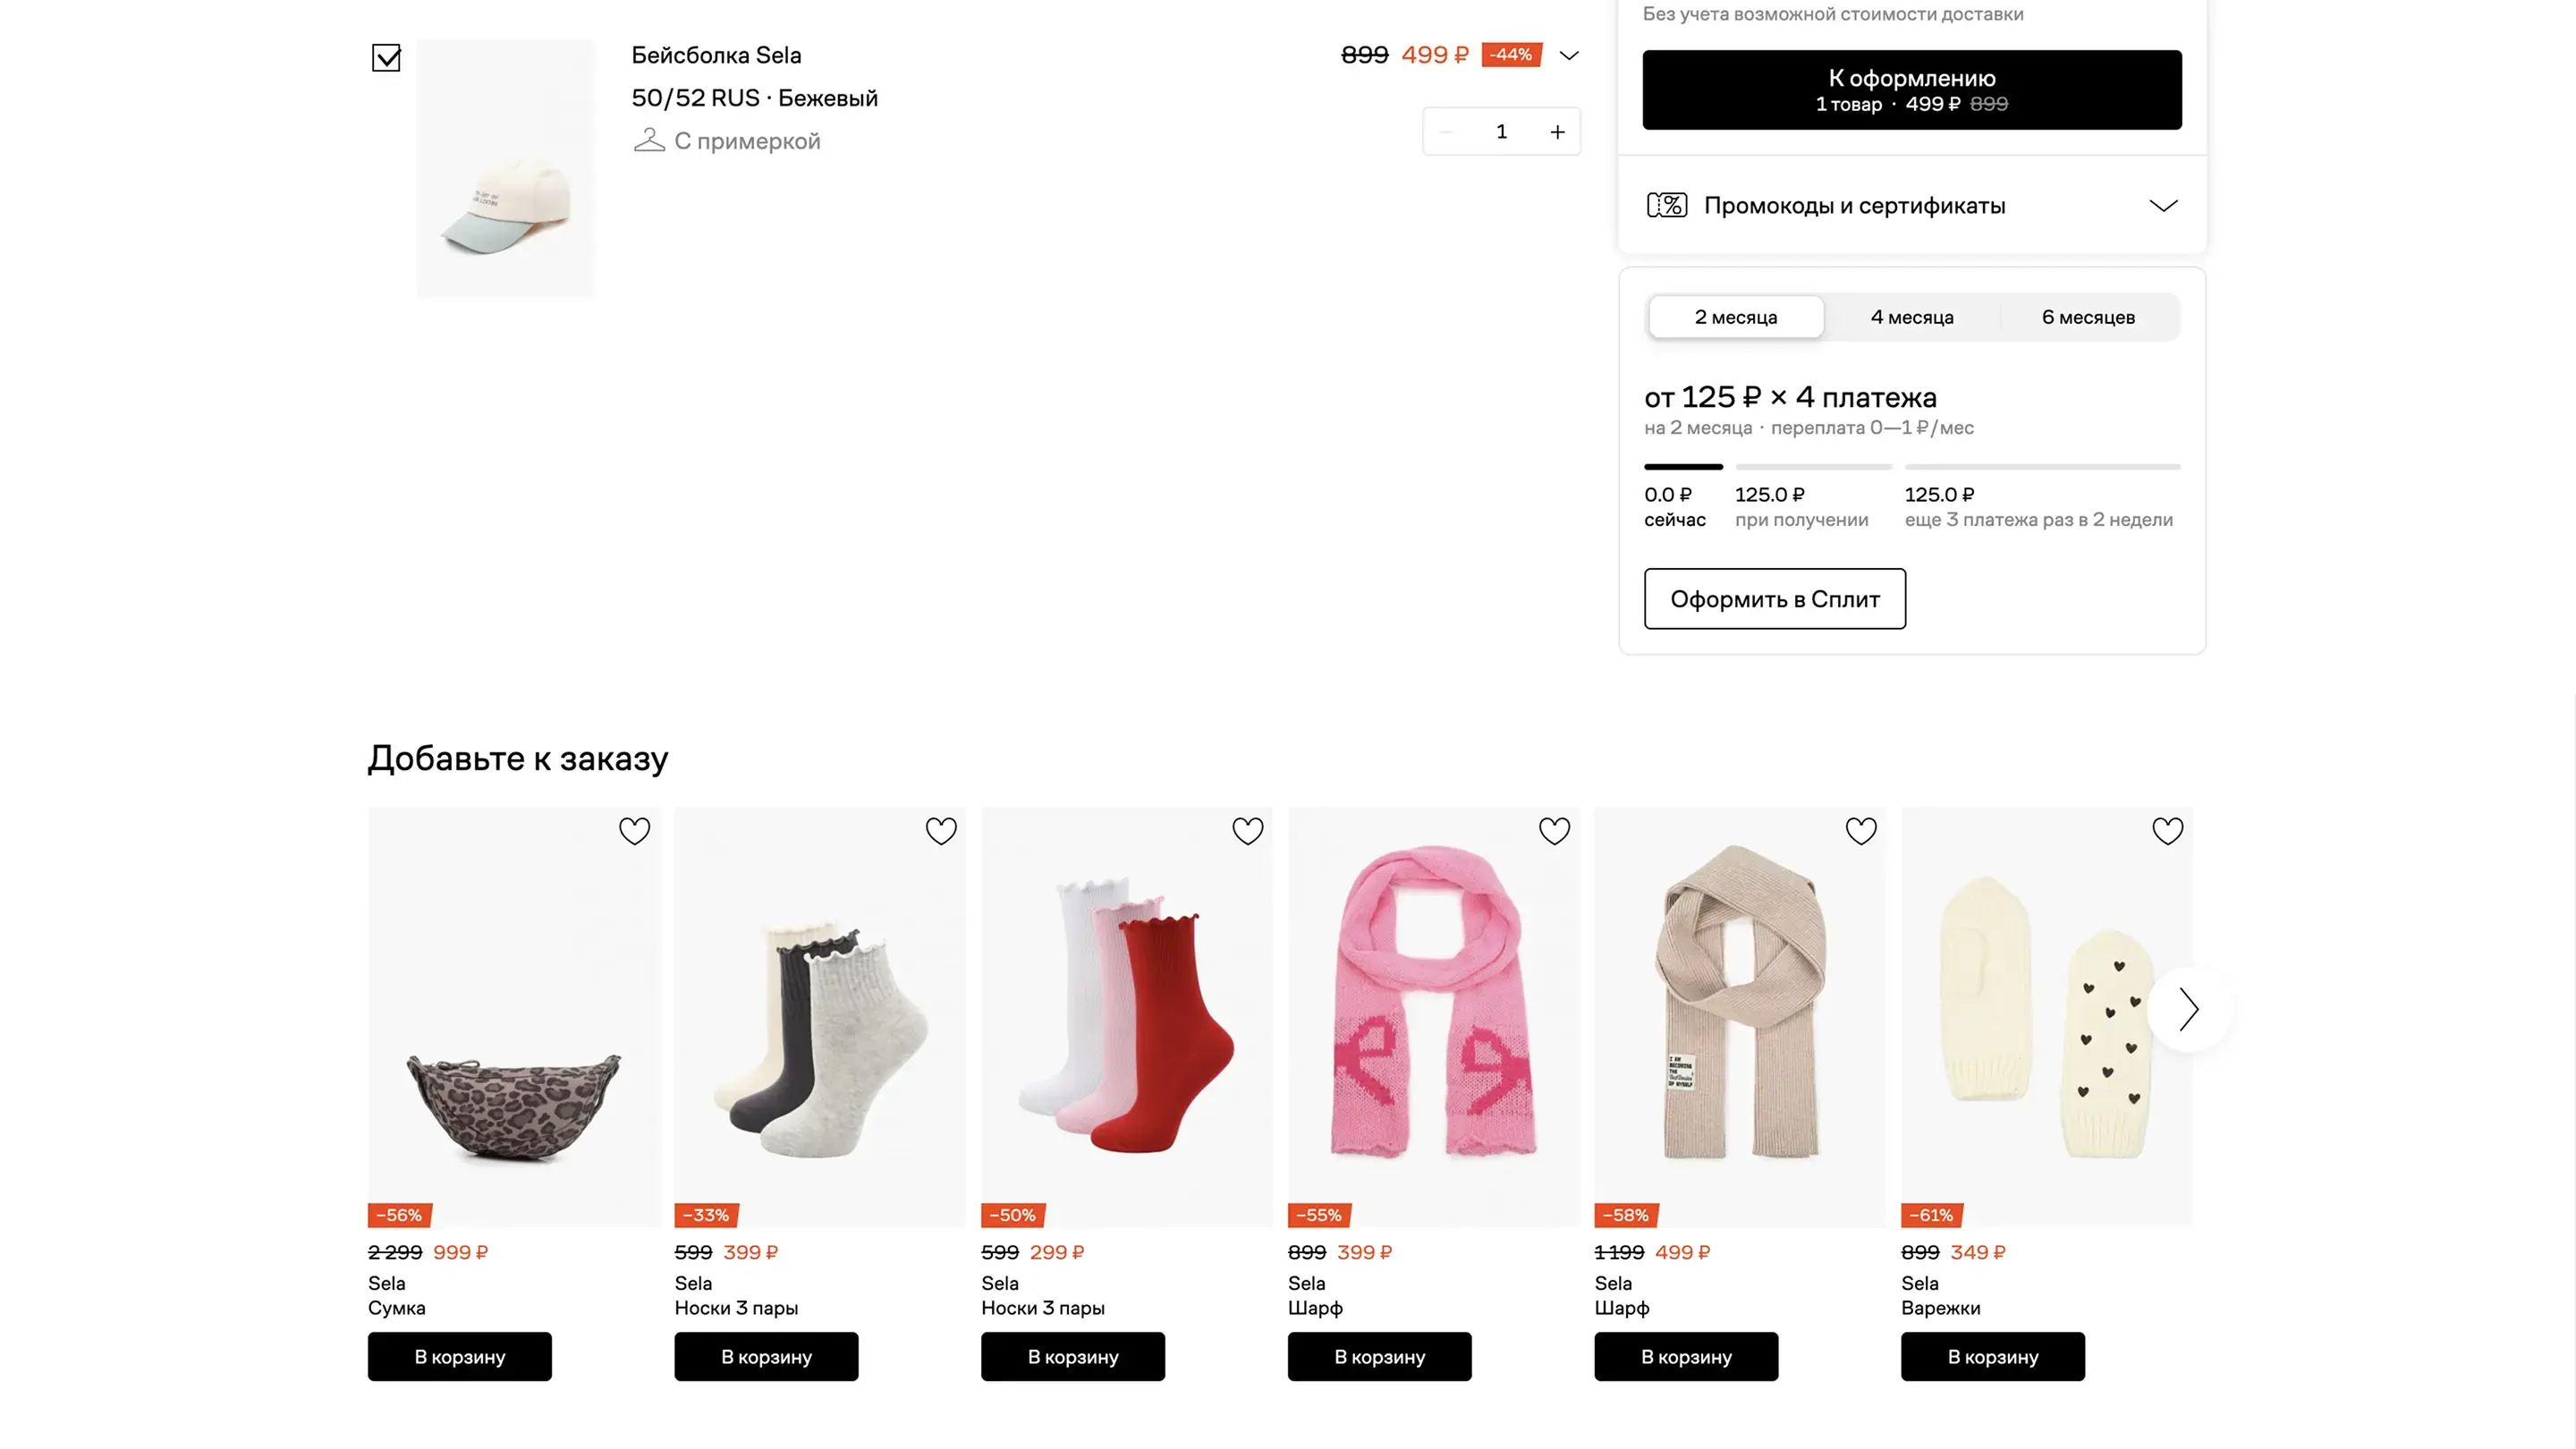Switch to 4 месяца installment tab
Screen dimensions: 2576x1449
point(1912,317)
